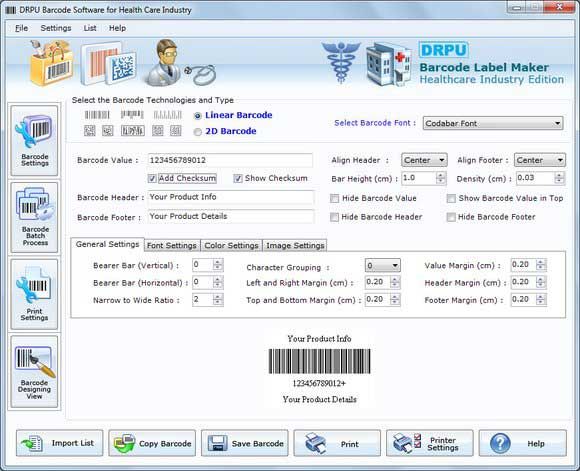Expand the Character Grouping dropdown

382,265
